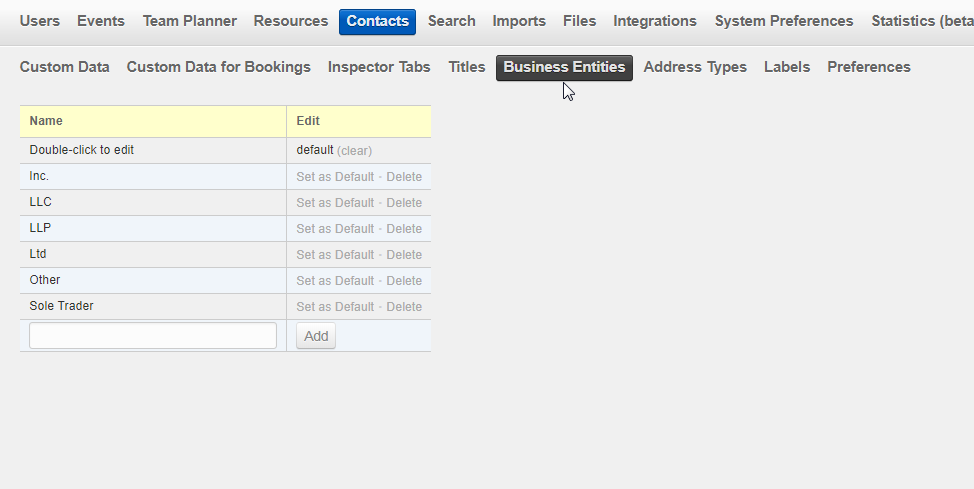This screenshot has height=489, width=974.
Task: Open the Custom Data tab
Action: (x=65, y=67)
